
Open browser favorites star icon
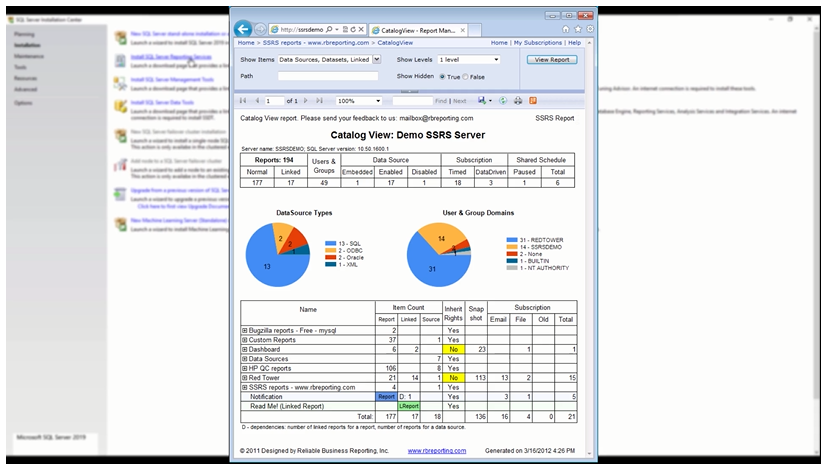pos(578,30)
